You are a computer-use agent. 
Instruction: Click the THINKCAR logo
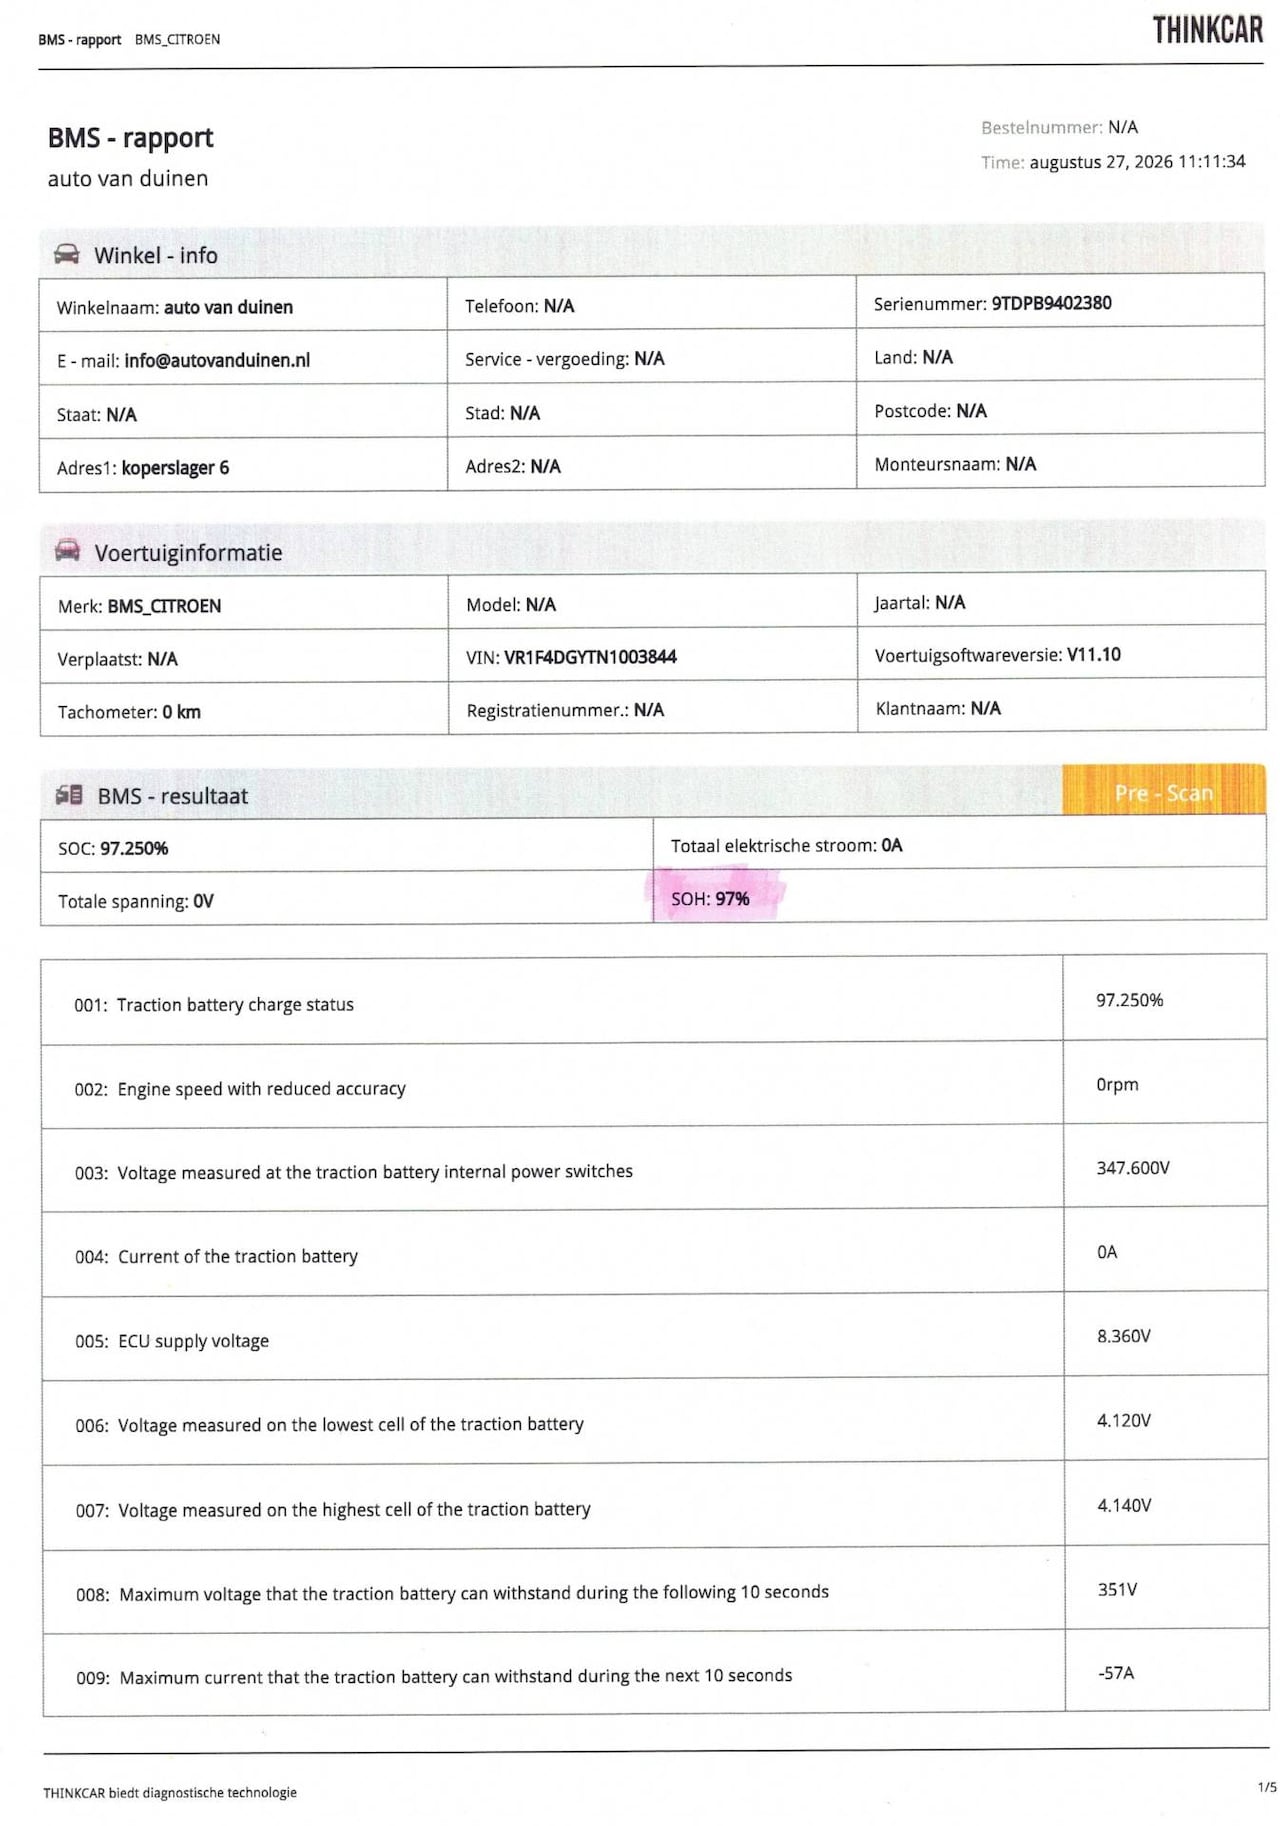click(1207, 30)
